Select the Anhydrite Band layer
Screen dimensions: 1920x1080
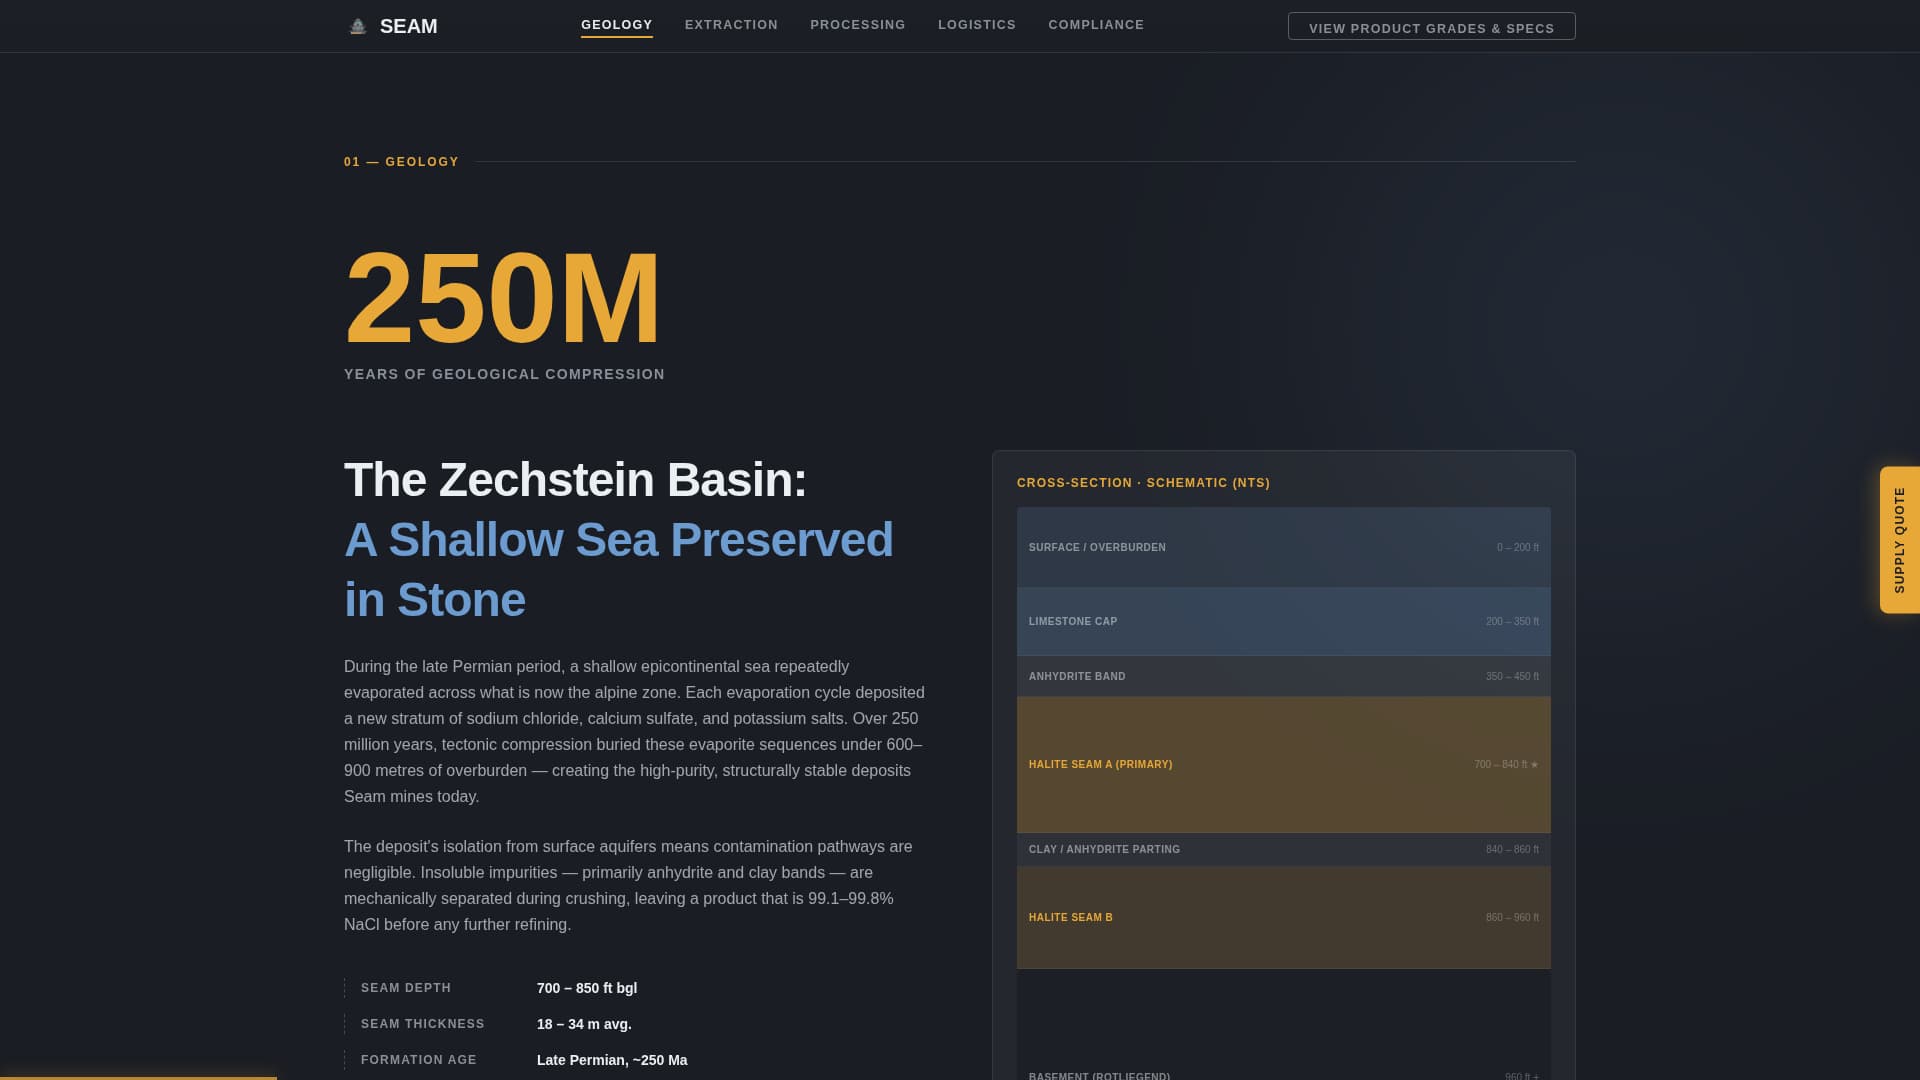click(x=1283, y=676)
